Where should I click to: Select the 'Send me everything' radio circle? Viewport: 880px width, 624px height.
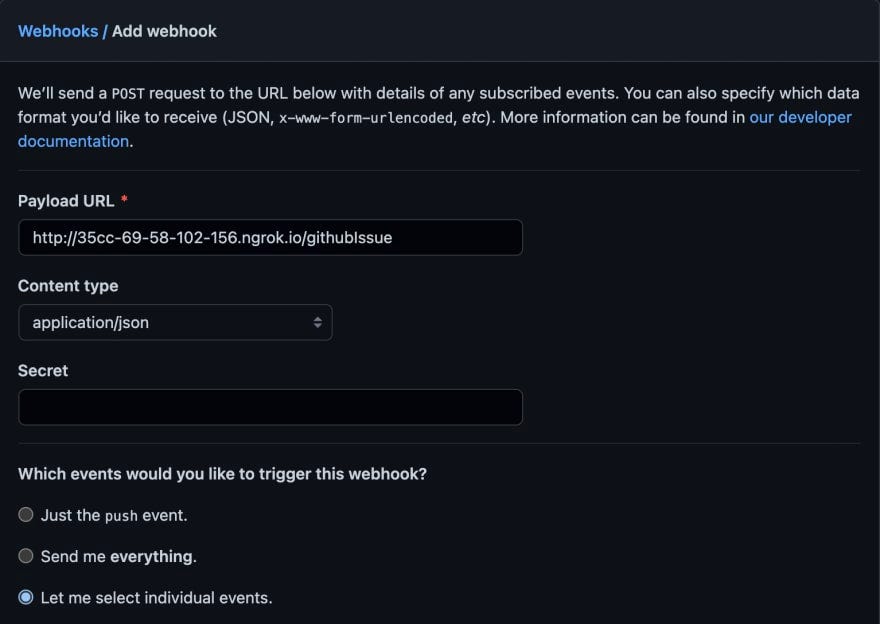click(x=26, y=556)
